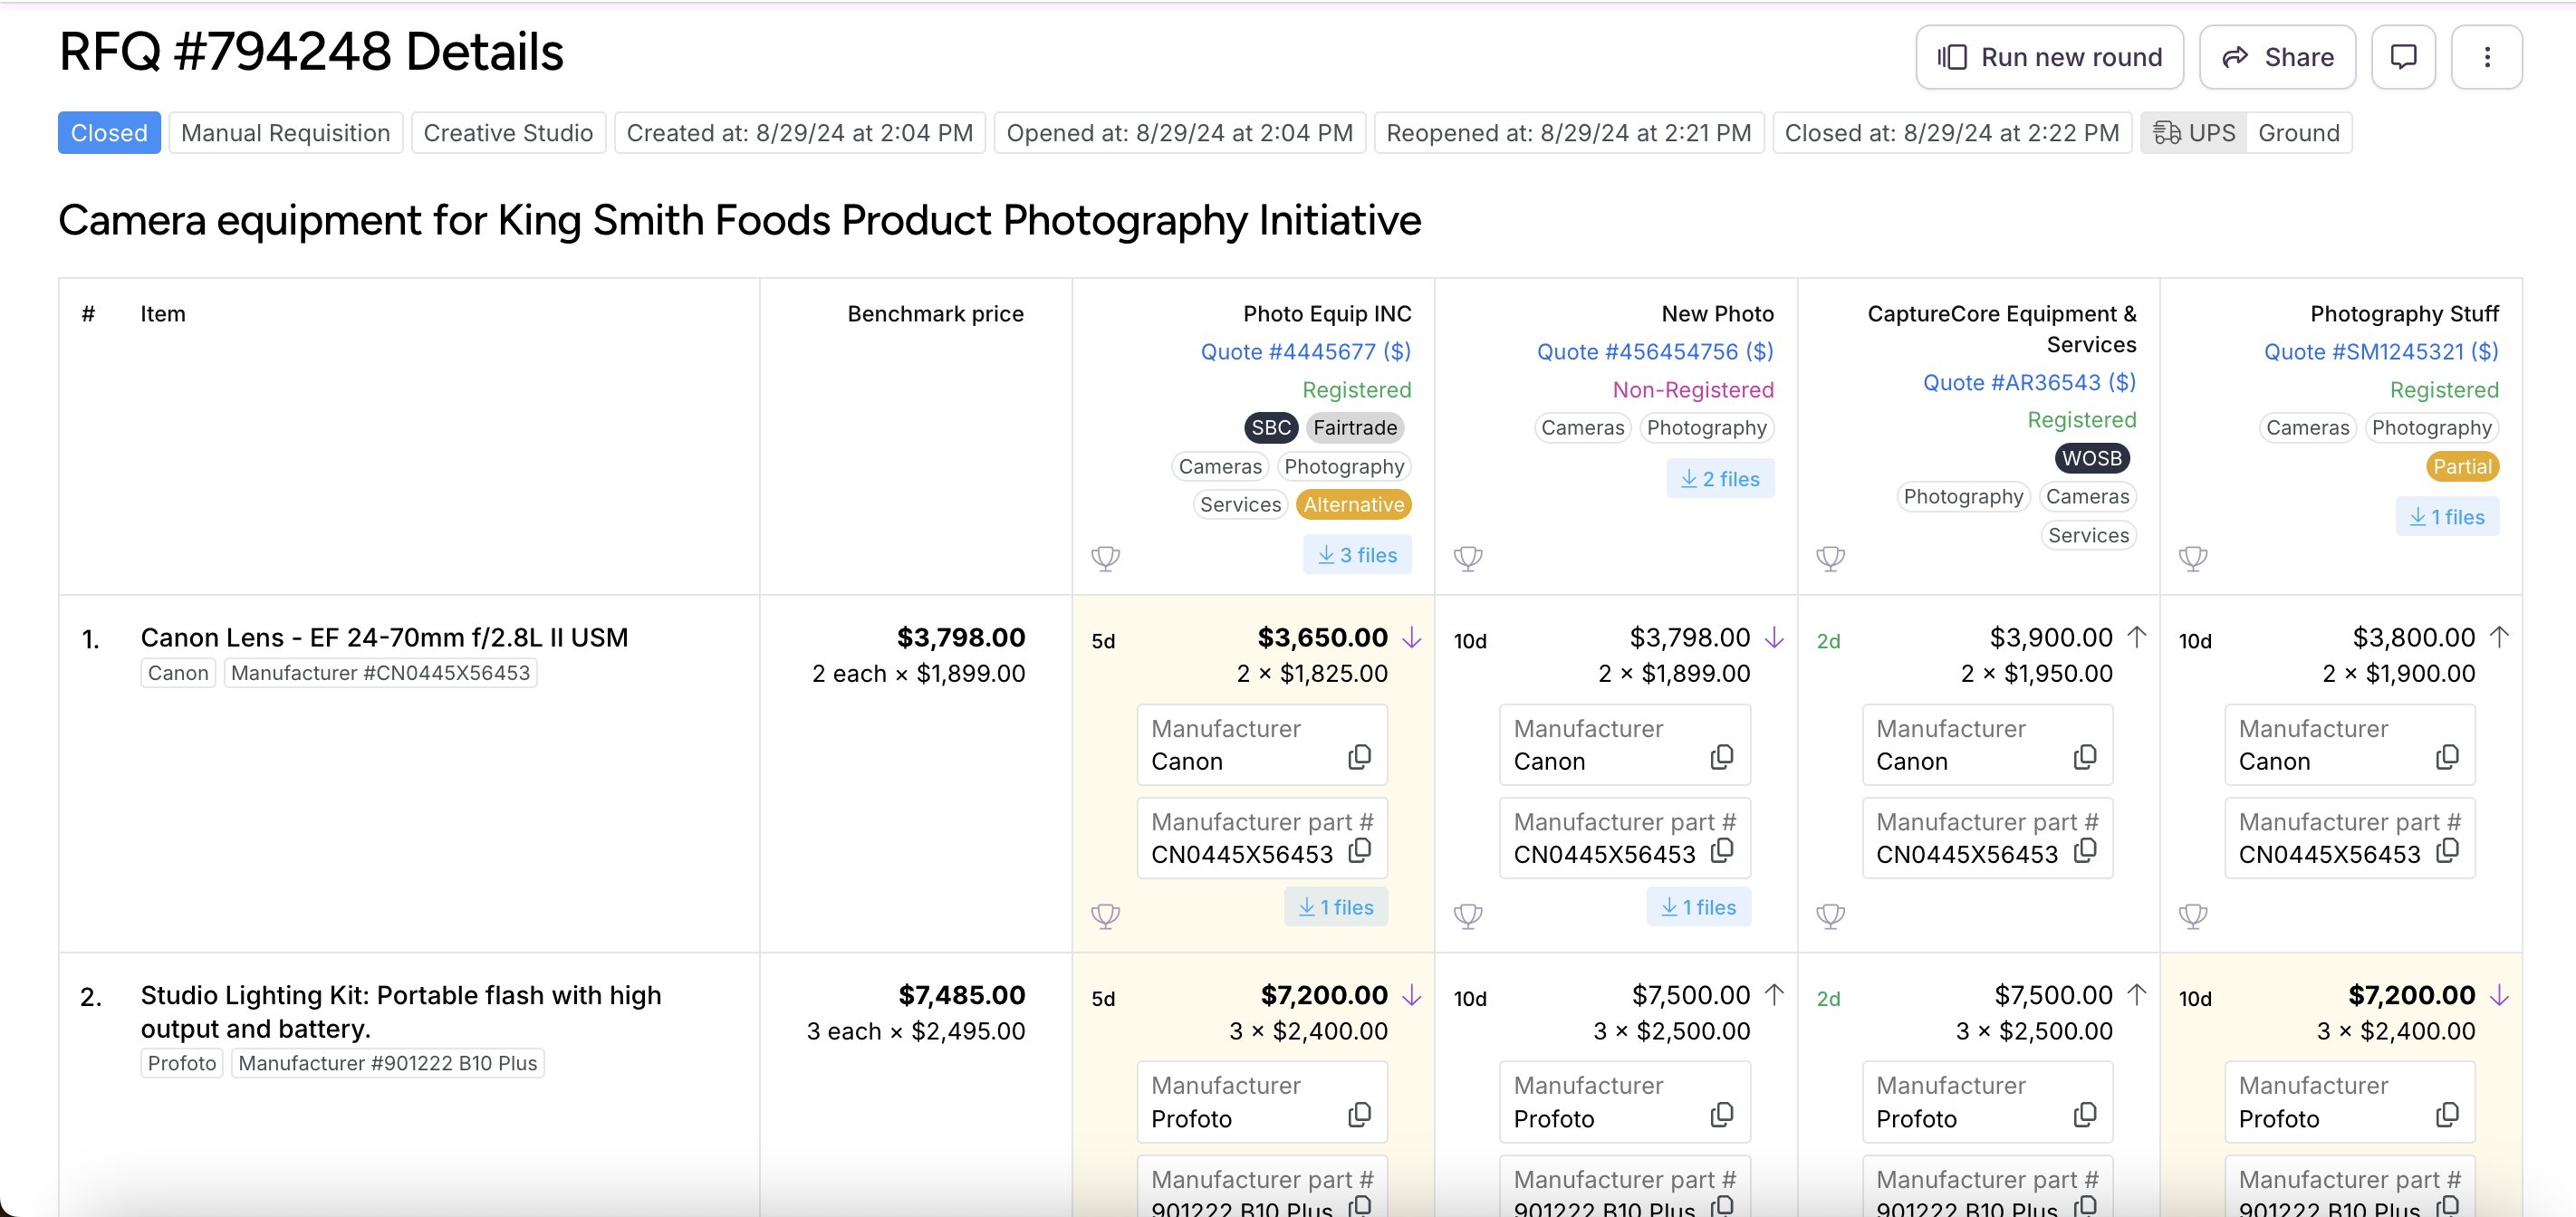
Task: Copy Profoto manufacturer in Photo Equip INC cell
Action: pos(1359,1114)
